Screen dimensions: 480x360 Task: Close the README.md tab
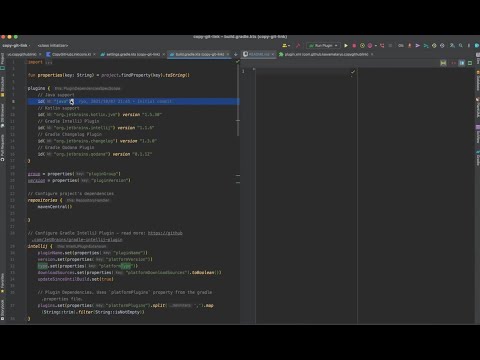coord(273,54)
